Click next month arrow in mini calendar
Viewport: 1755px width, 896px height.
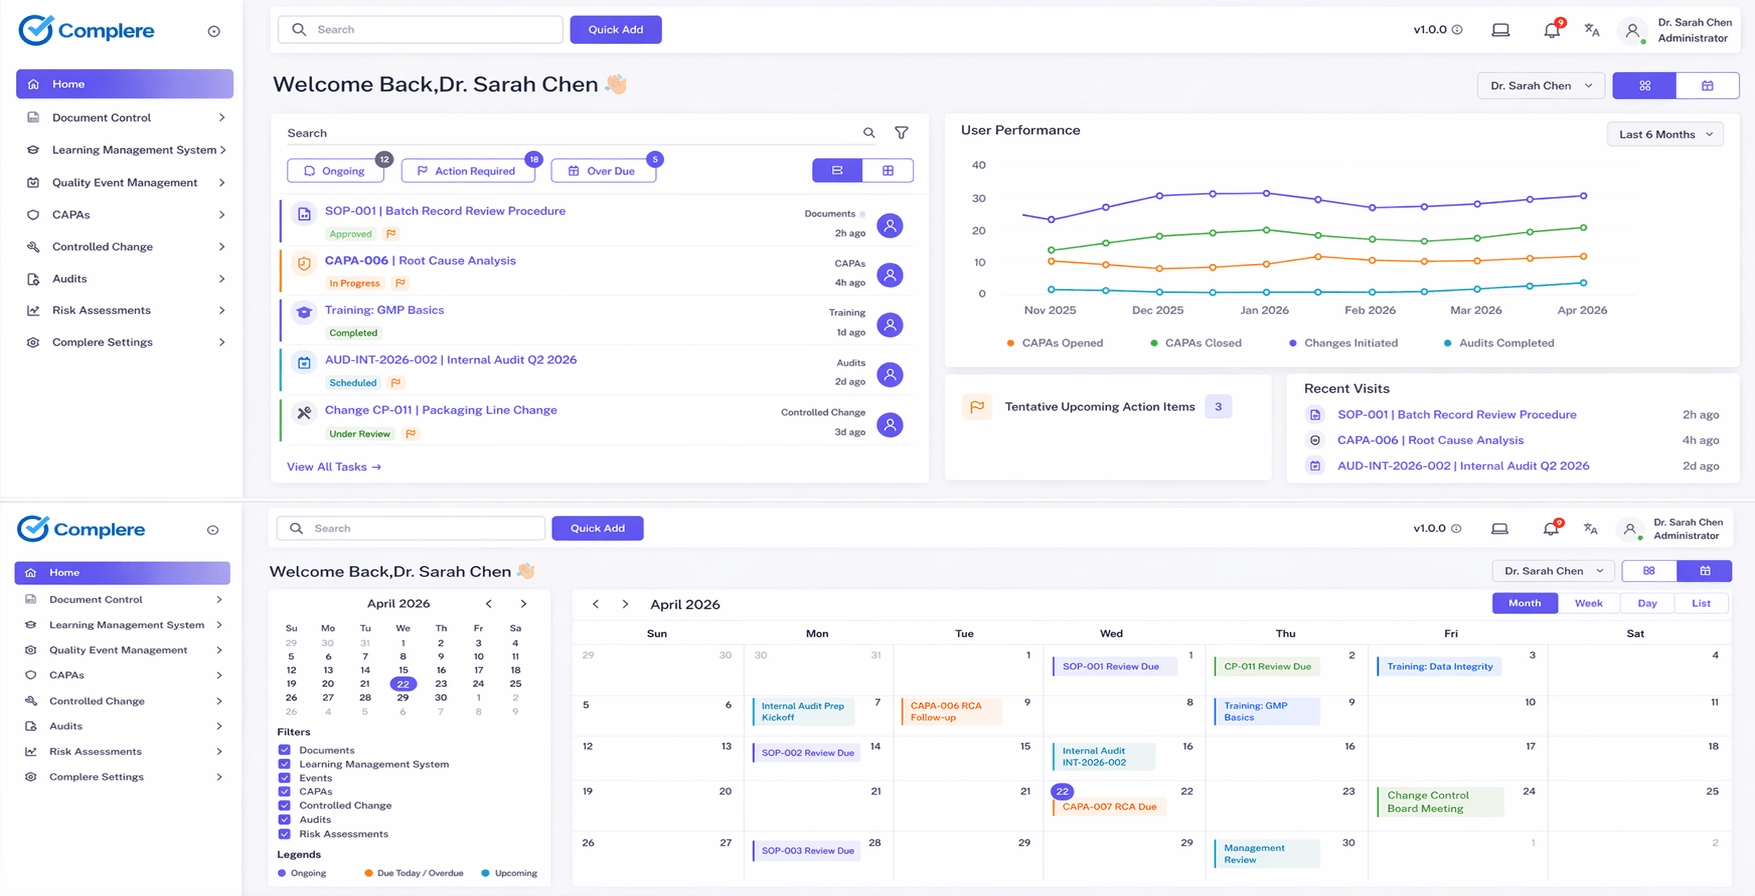[x=523, y=604]
